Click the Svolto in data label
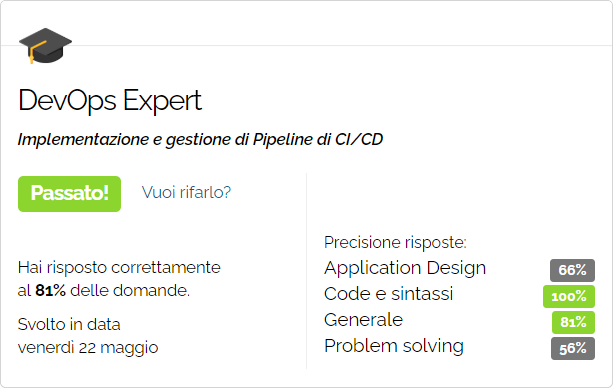613x388 pixels. pyautogui.click(x=69, y=325)
